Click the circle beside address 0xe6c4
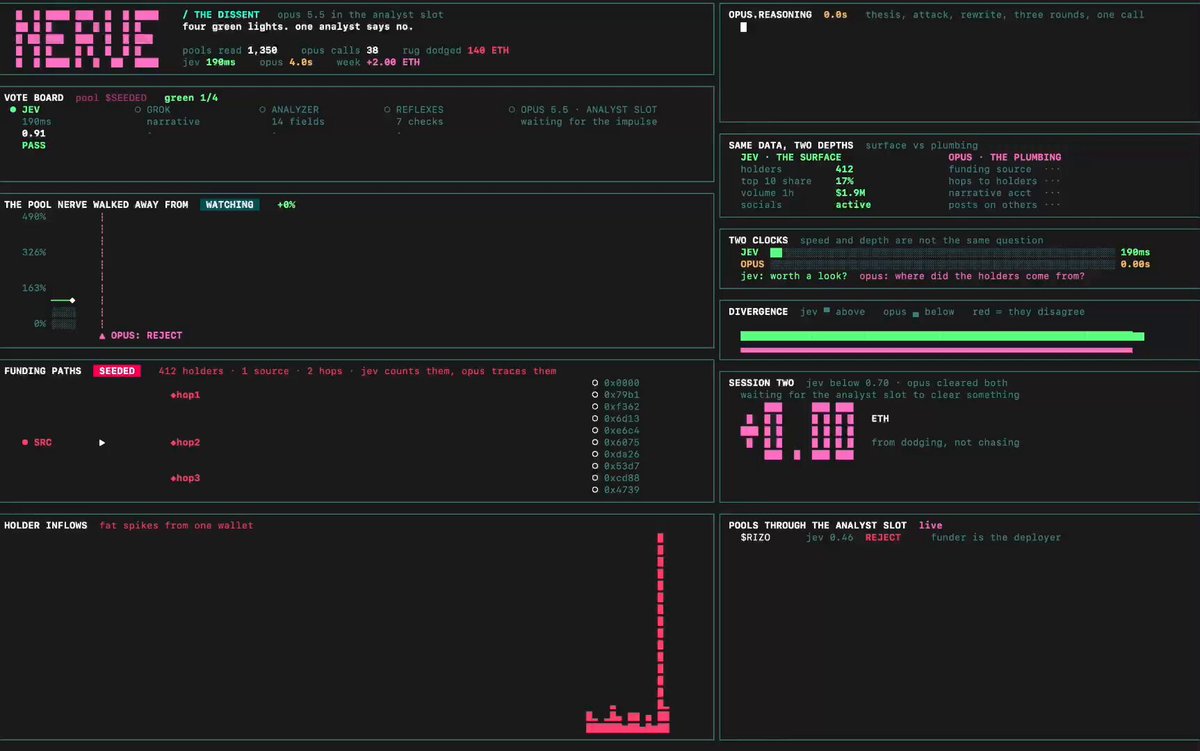Image resolution: width=1200 pixels, height=751 pixels. [x=595, y=430]
